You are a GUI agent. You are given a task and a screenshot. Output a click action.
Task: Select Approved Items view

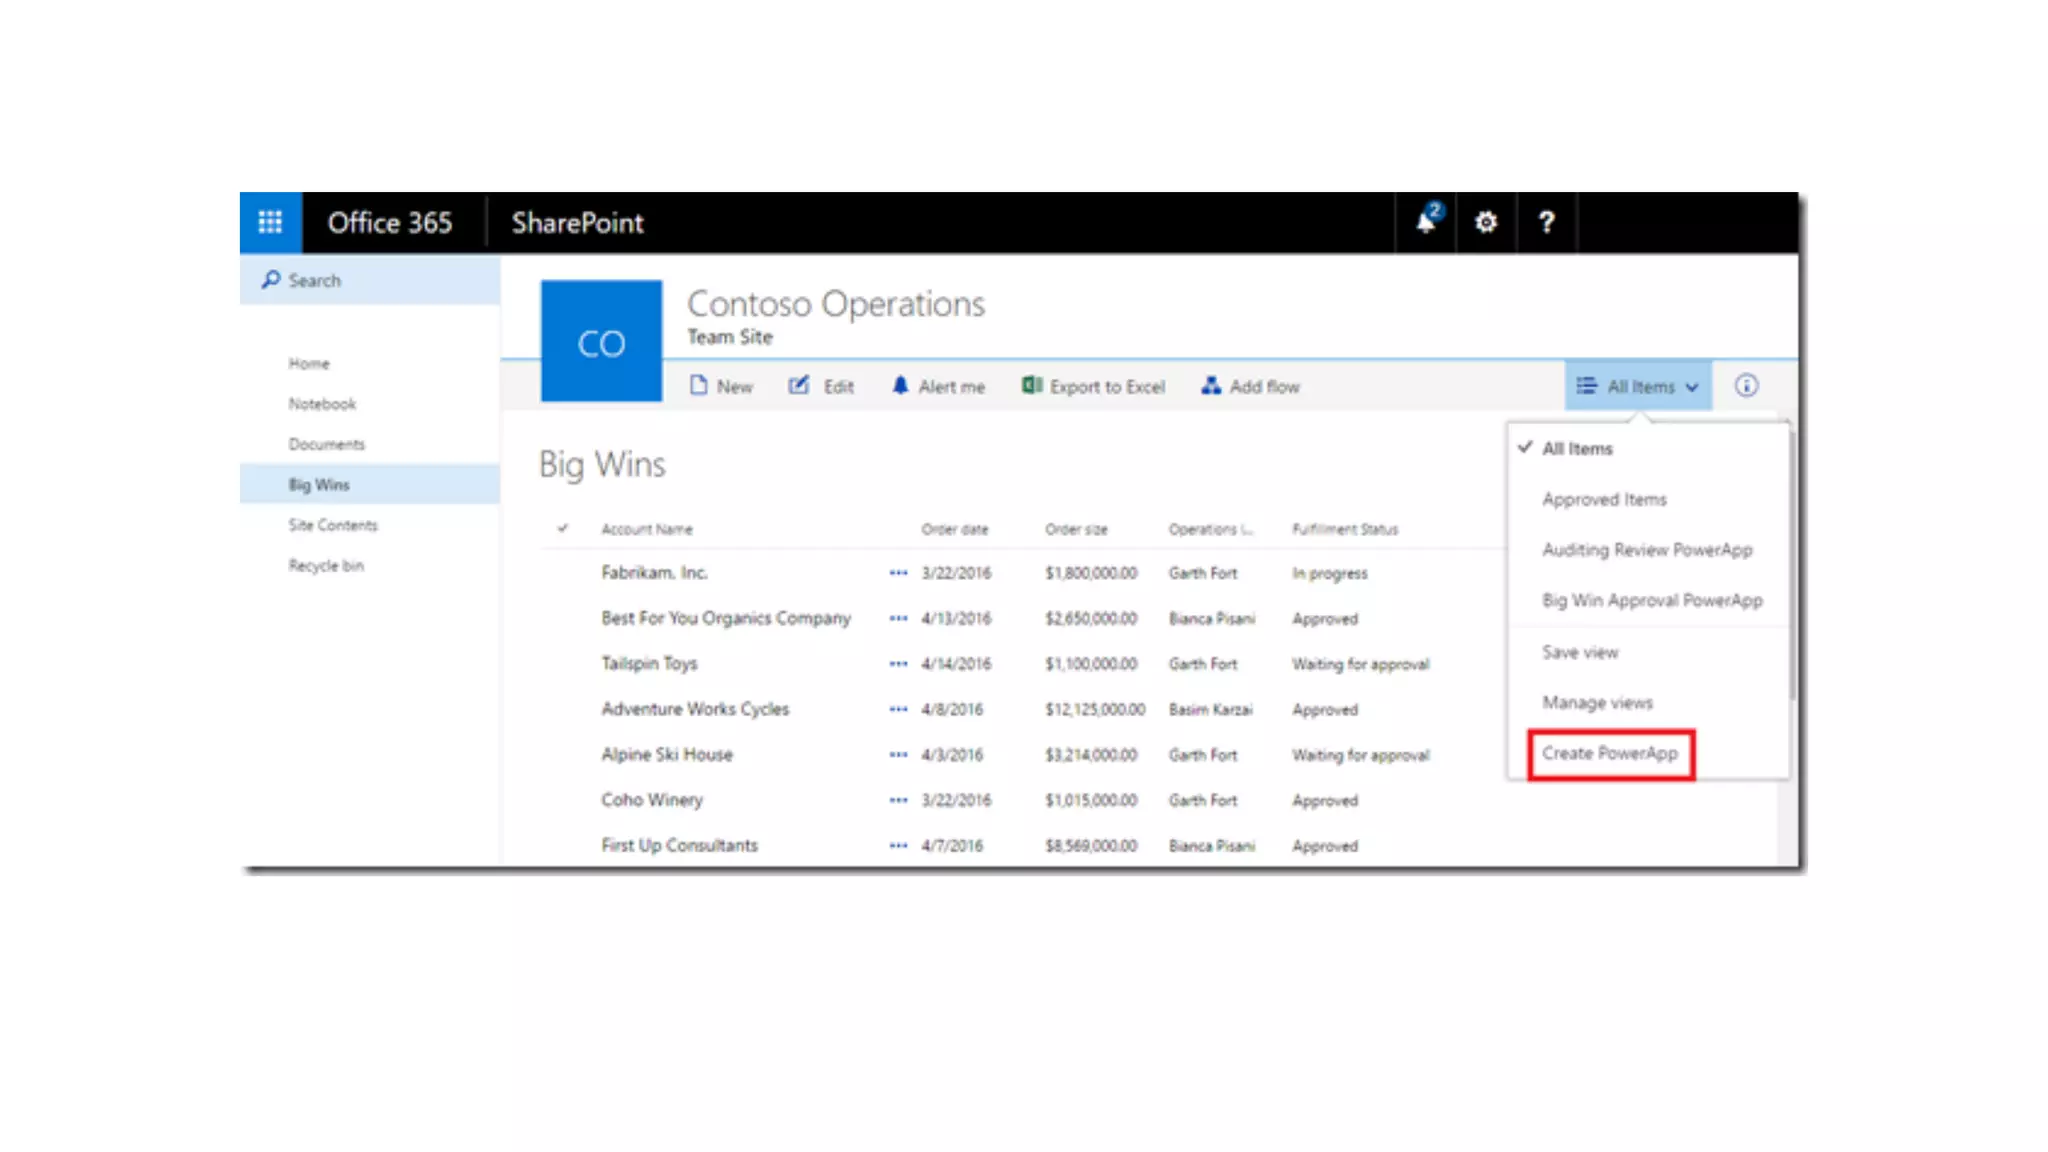click(1604, 499)
